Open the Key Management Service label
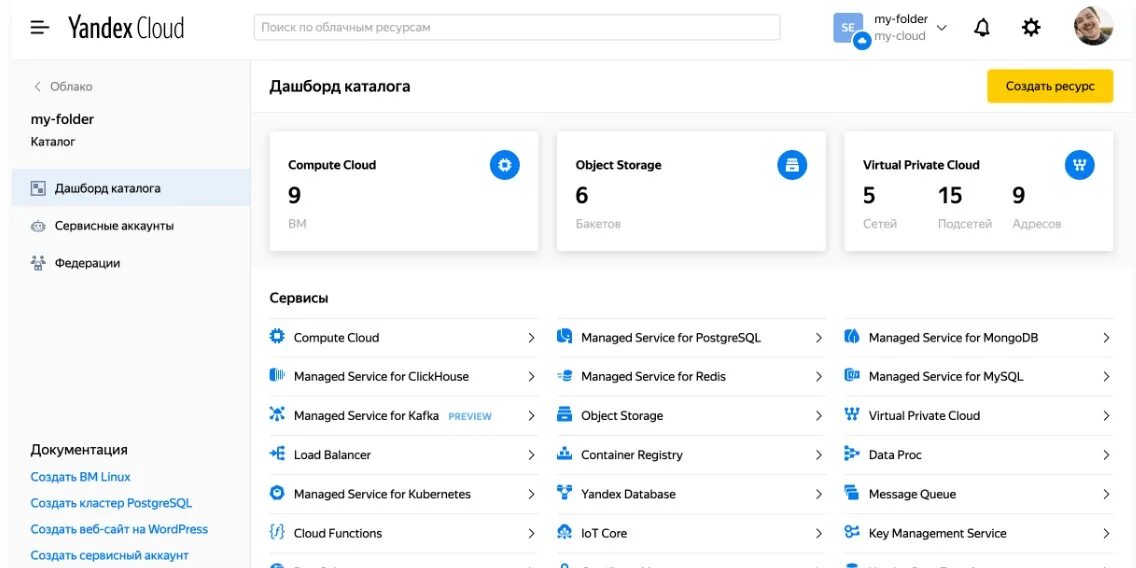This screenshot has height=568, width=1136. coord(937,533)
